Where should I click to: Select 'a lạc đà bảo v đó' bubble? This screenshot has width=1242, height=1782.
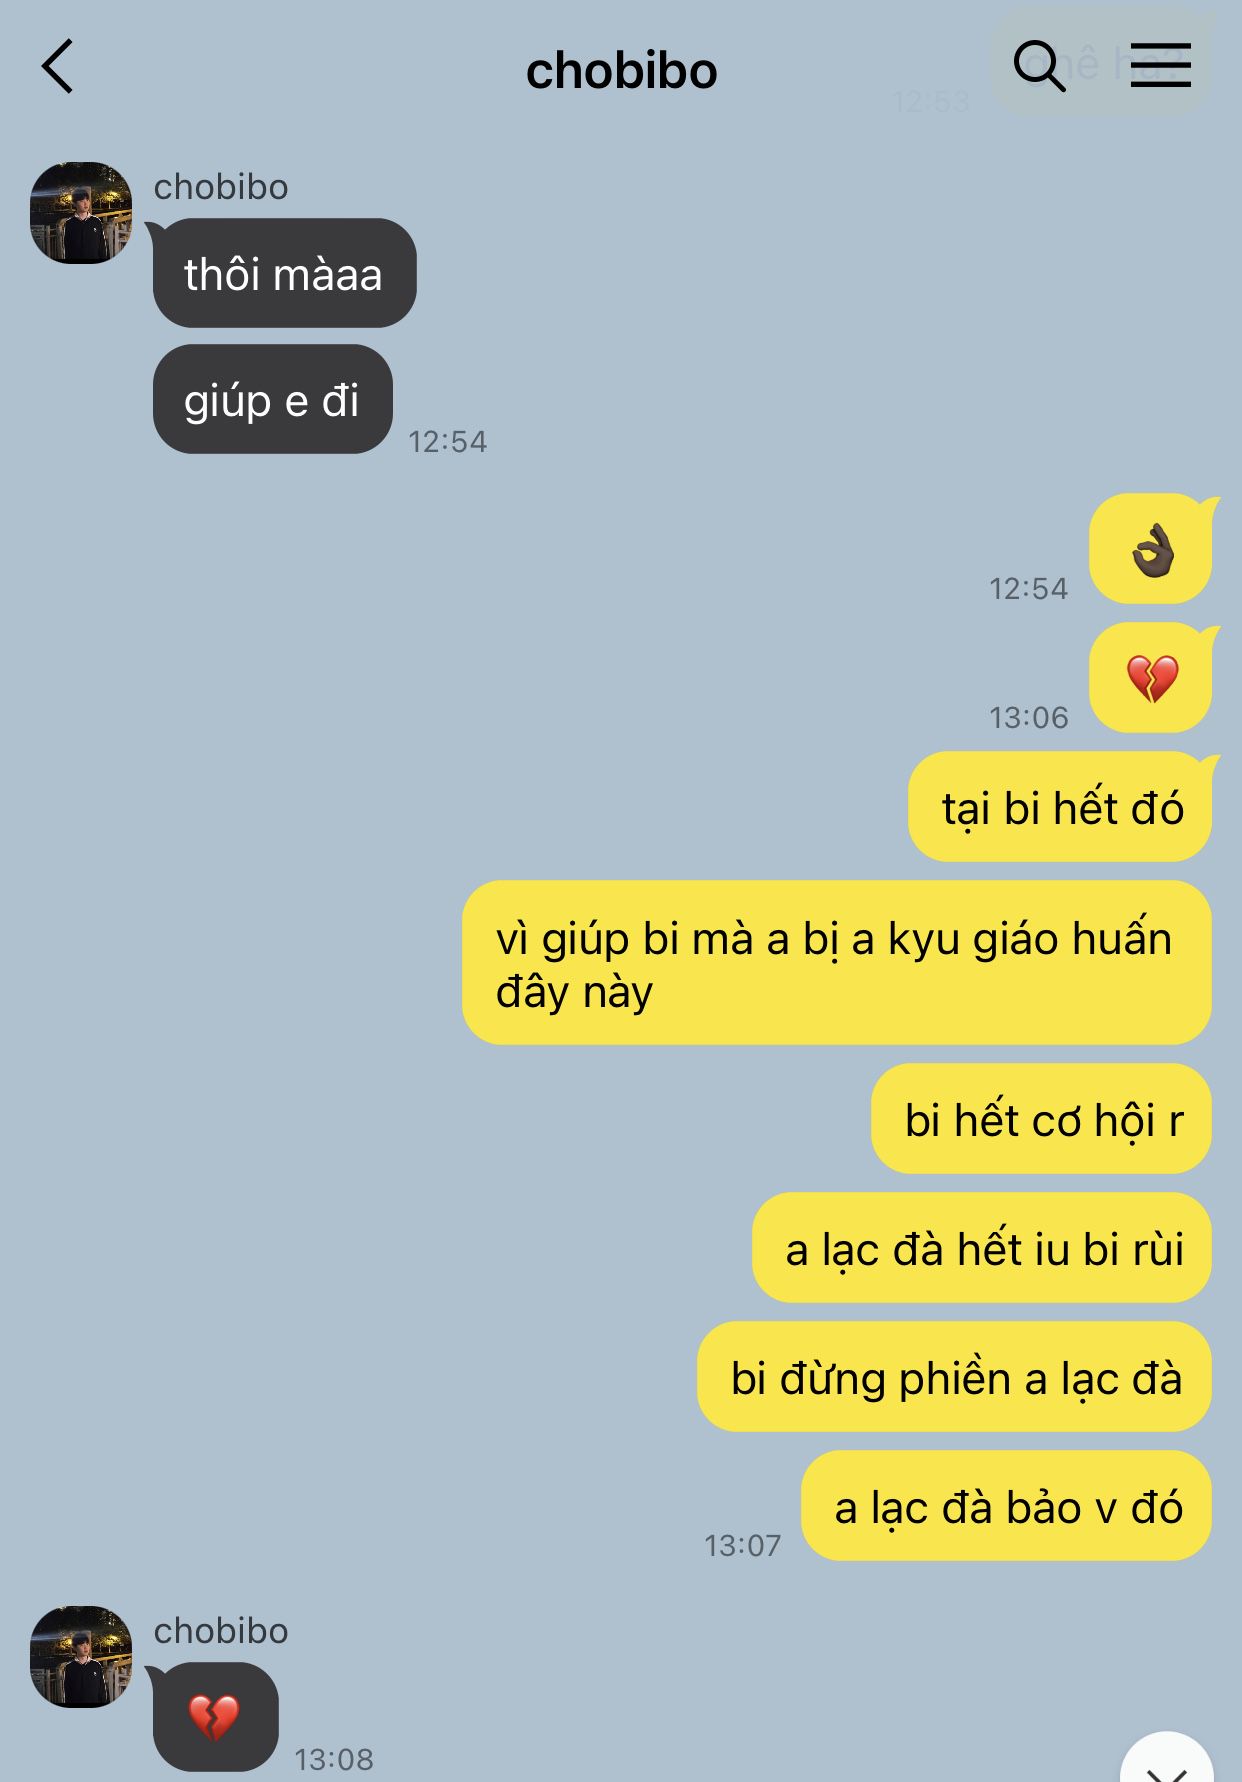pos(1007,1506)
